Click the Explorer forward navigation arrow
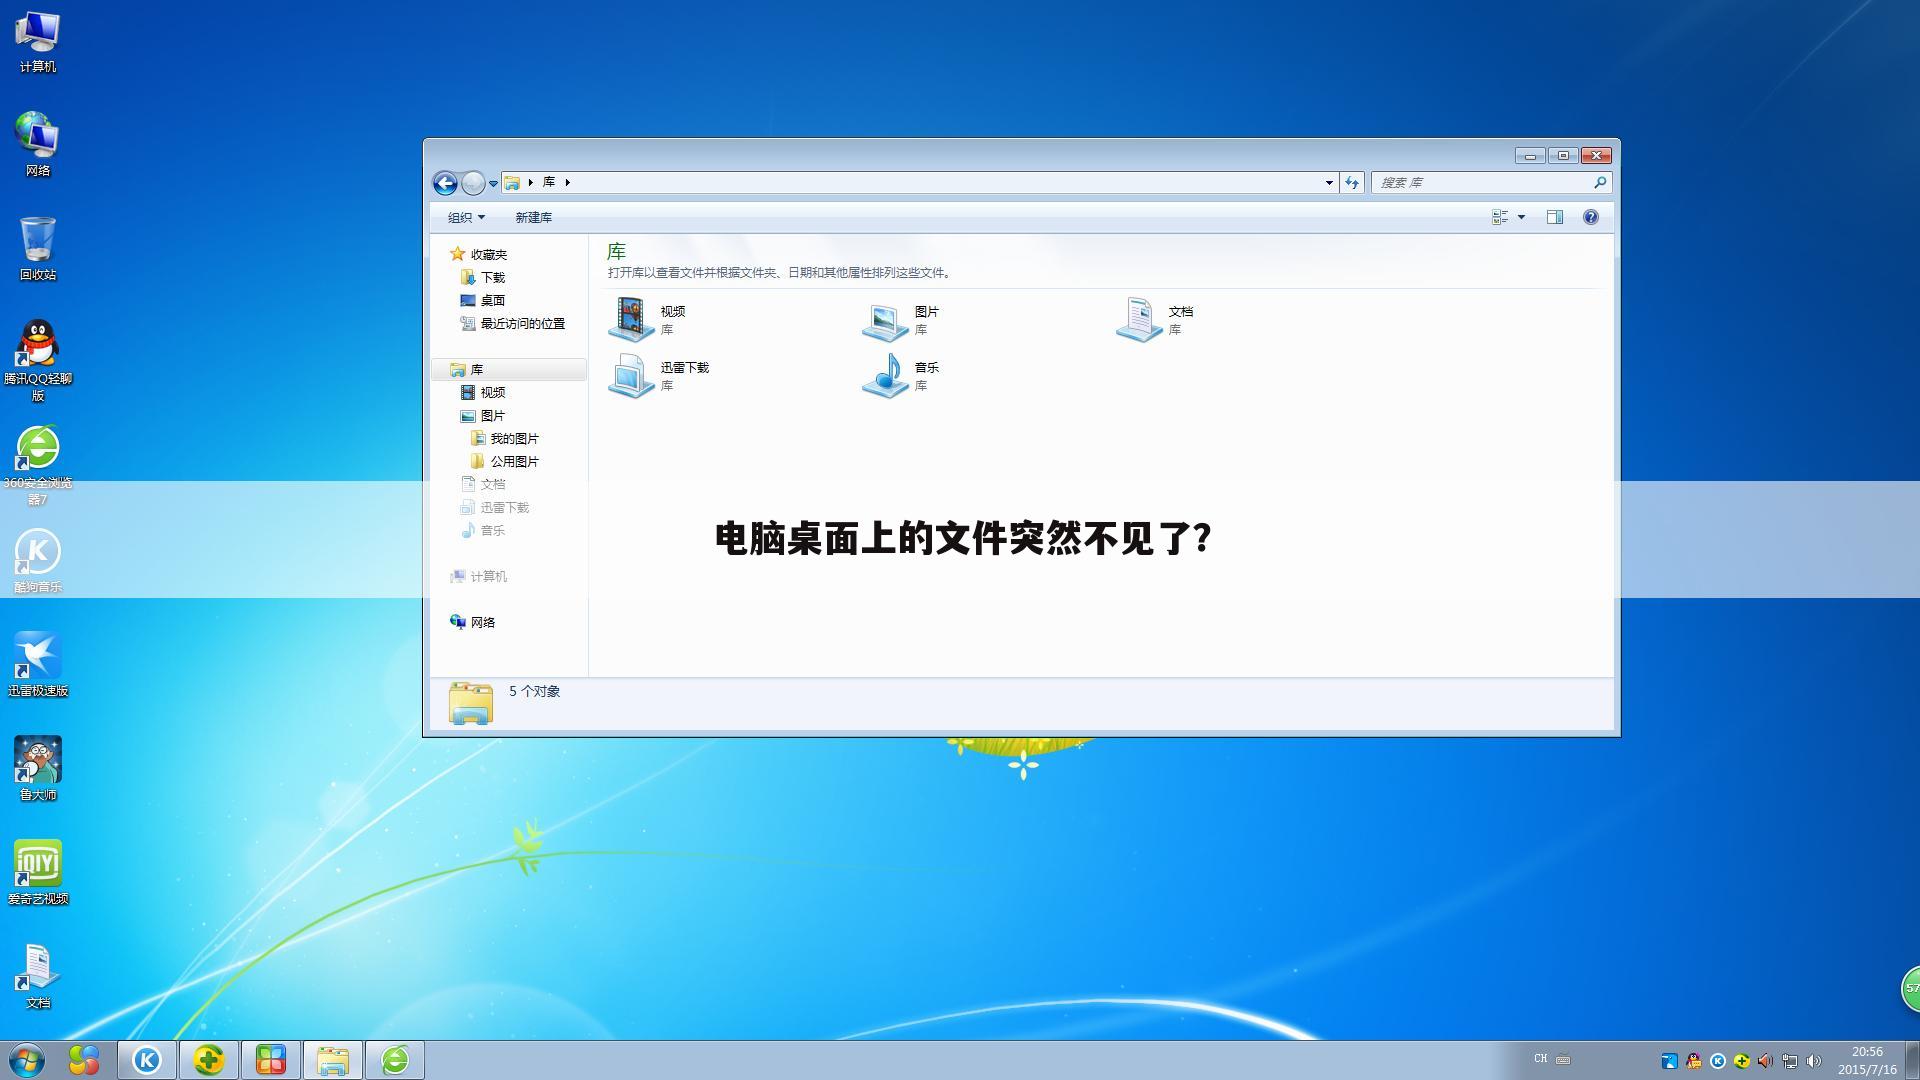Image resolution: width=1920 pixels, height=1080 pixels. click(473, 183)
